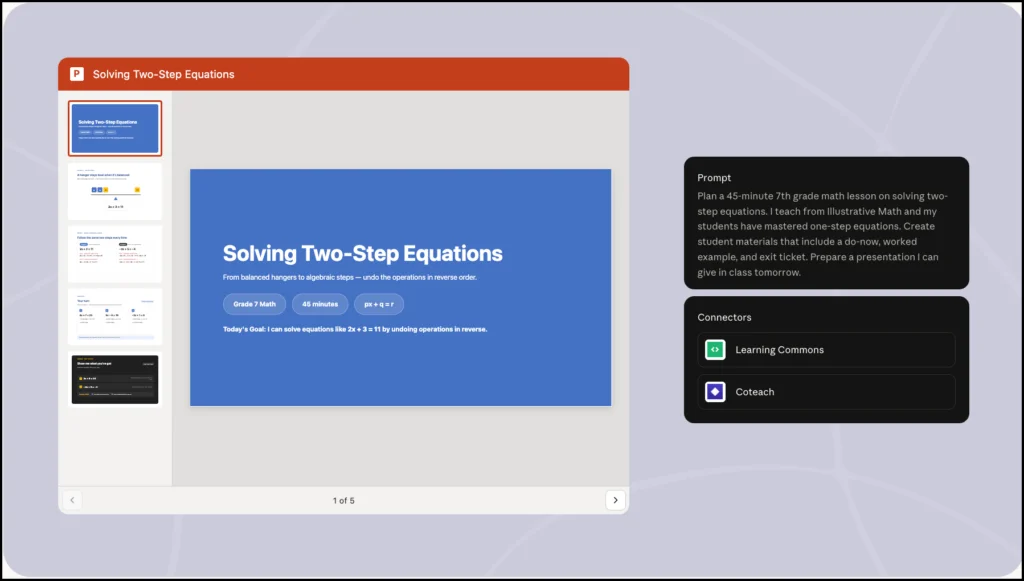
Task: Click the 45 minutes pill
Action: [x=320, y=304]
